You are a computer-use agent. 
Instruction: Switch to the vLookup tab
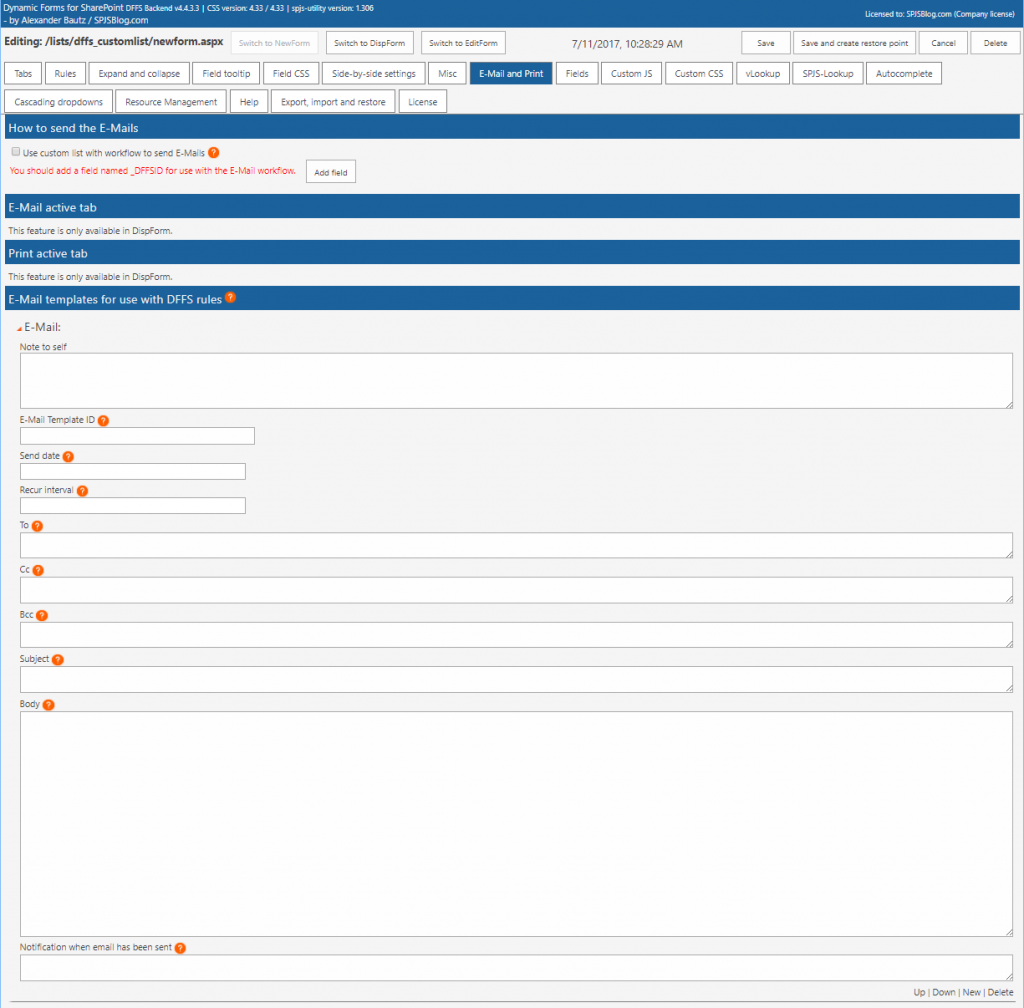(763, 74)
